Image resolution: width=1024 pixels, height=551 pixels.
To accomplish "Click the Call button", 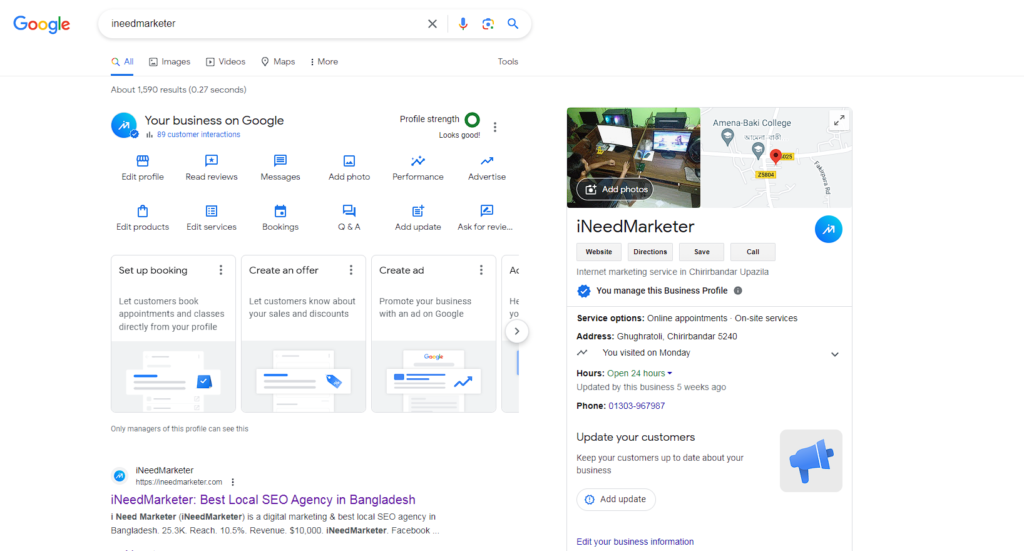I will point(753,252).
